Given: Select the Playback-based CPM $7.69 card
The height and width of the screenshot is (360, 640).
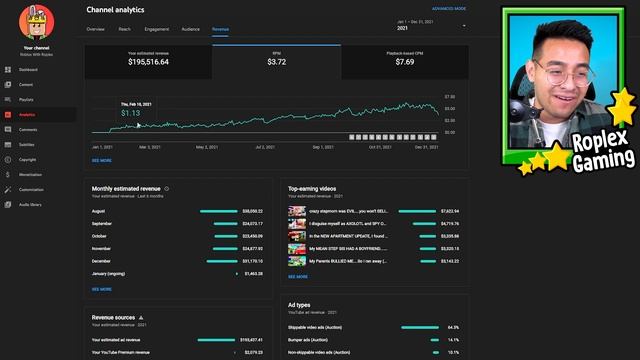Looking at the screenshot, I should [x=404, y=62].
